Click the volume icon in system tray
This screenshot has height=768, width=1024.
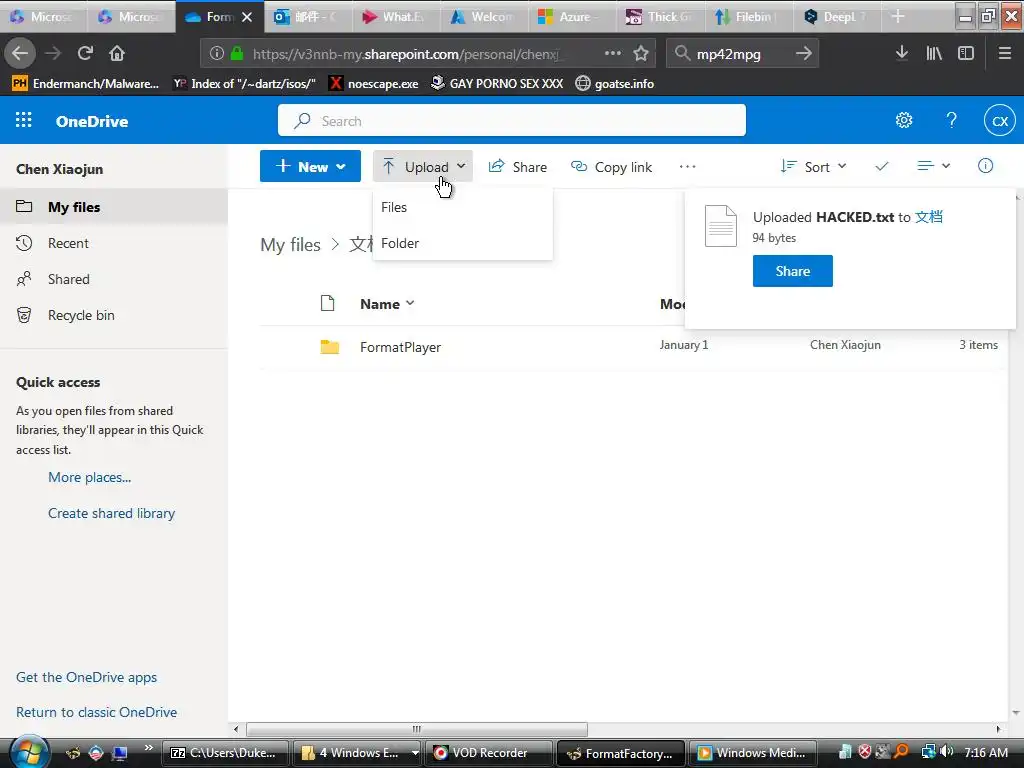pyautogui.click(x=948, y=752)
